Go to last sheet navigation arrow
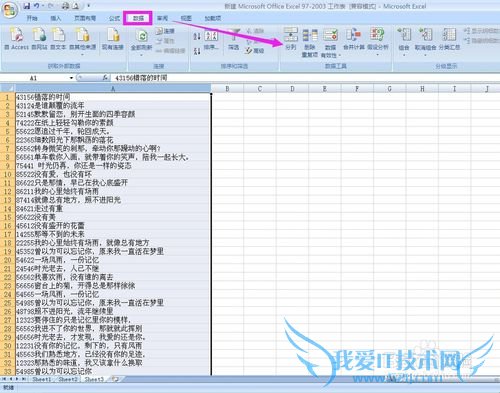This screenshot has height=393, width=500. click(x=24, y=379)
